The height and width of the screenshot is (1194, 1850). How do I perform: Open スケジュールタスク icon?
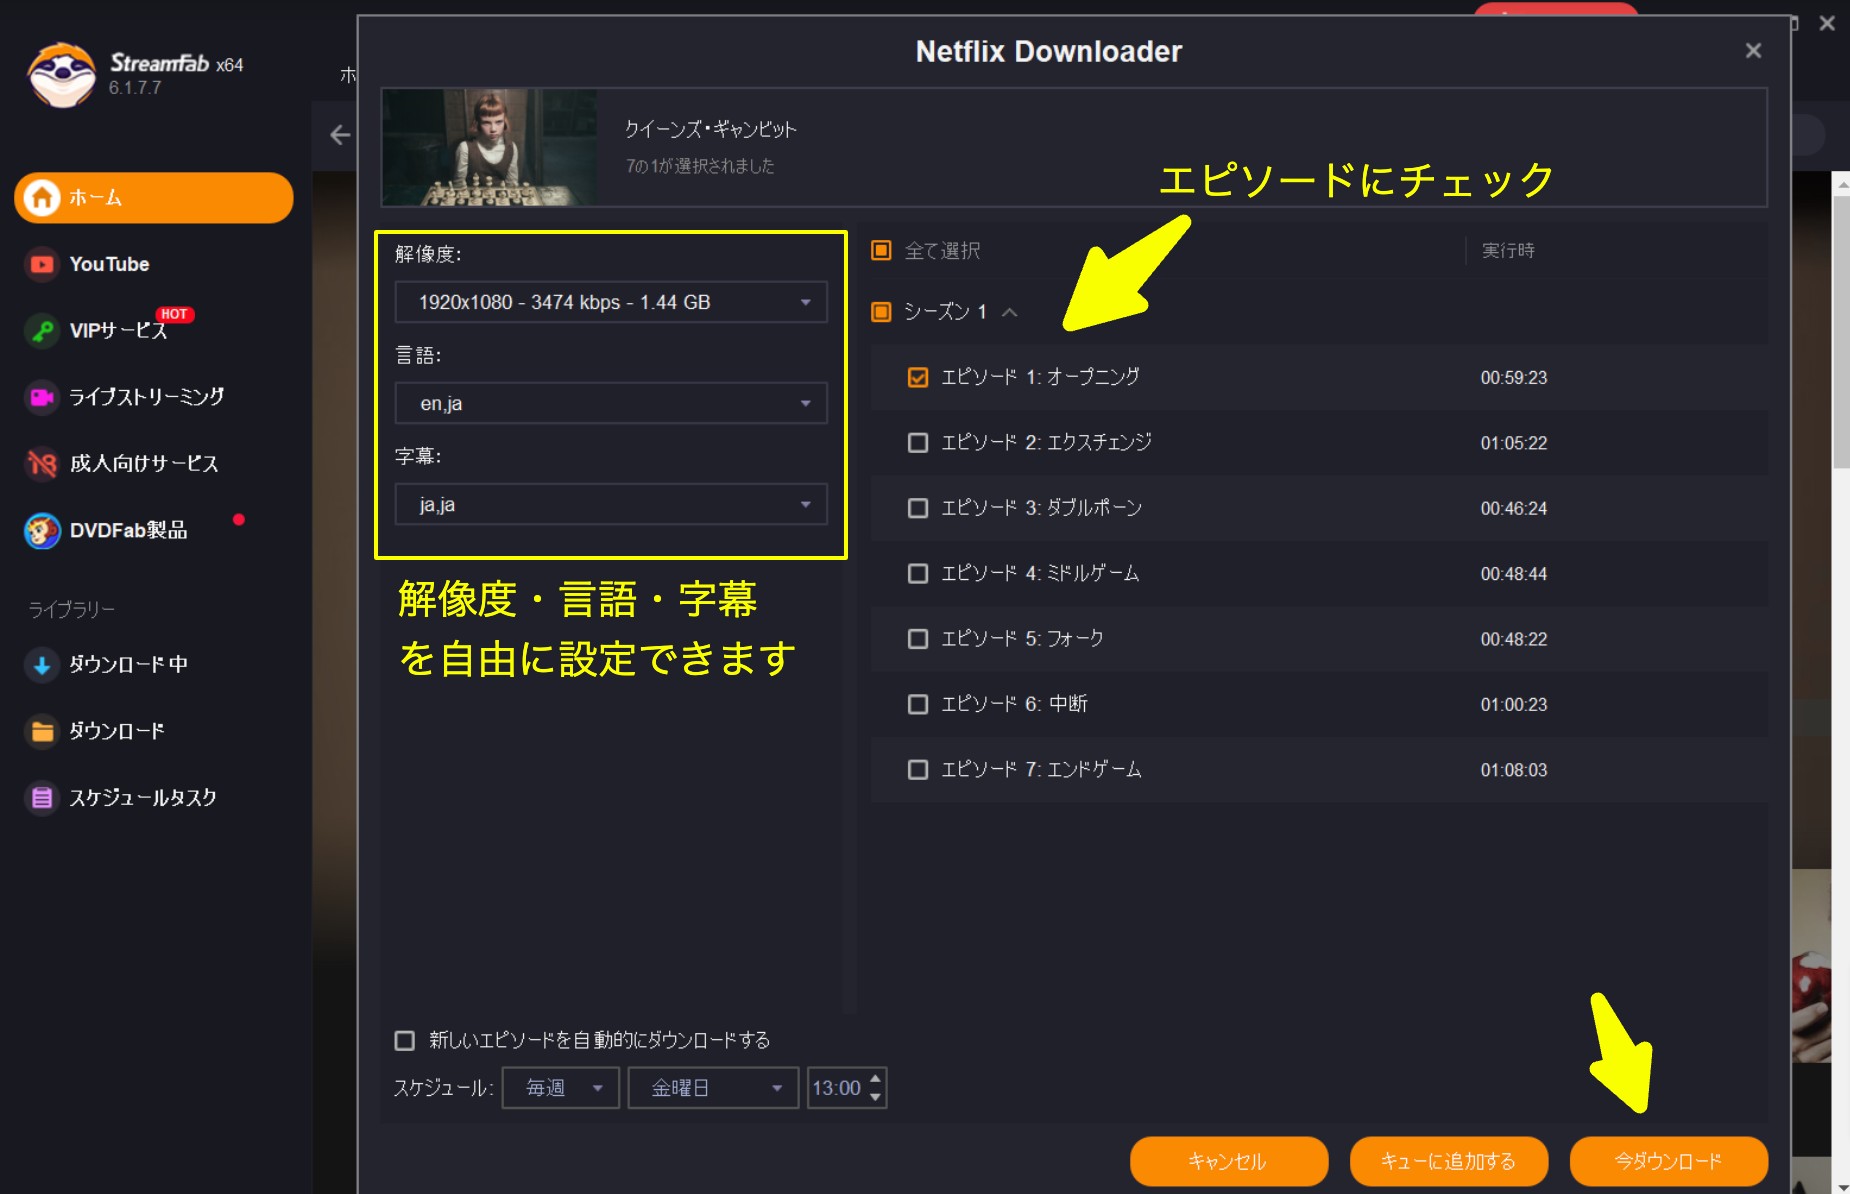pyautogui.click(x=42, y=797)
